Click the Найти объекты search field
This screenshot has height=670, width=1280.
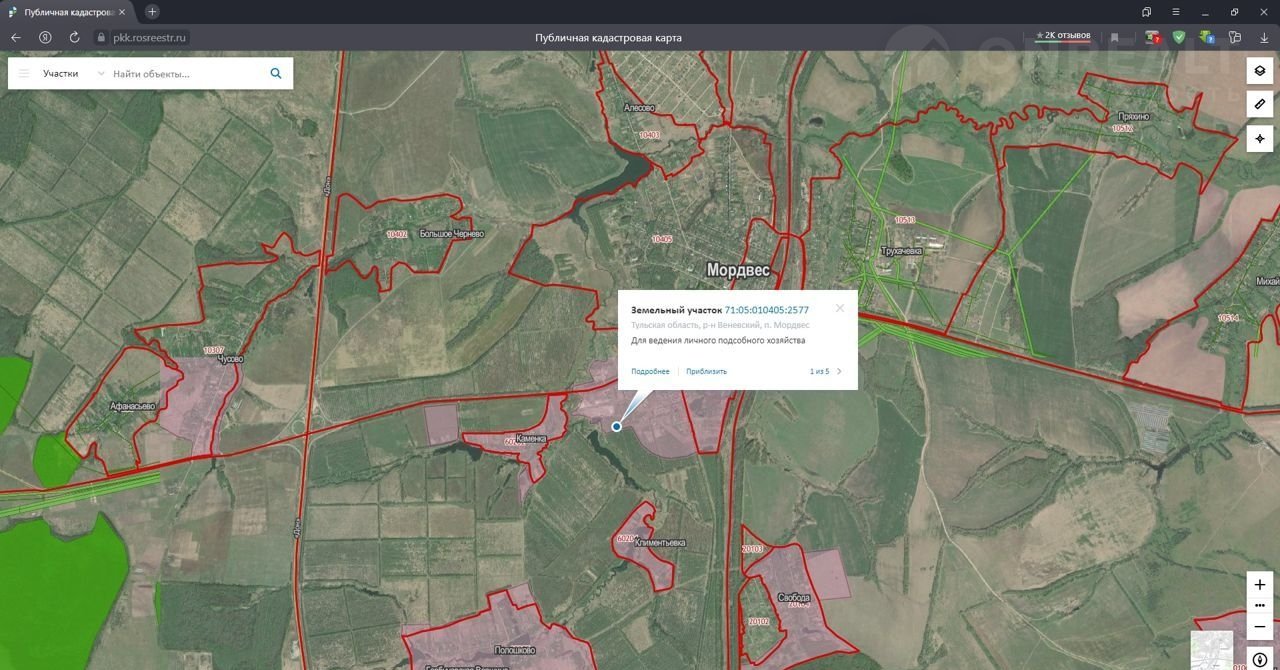point(185,73)
